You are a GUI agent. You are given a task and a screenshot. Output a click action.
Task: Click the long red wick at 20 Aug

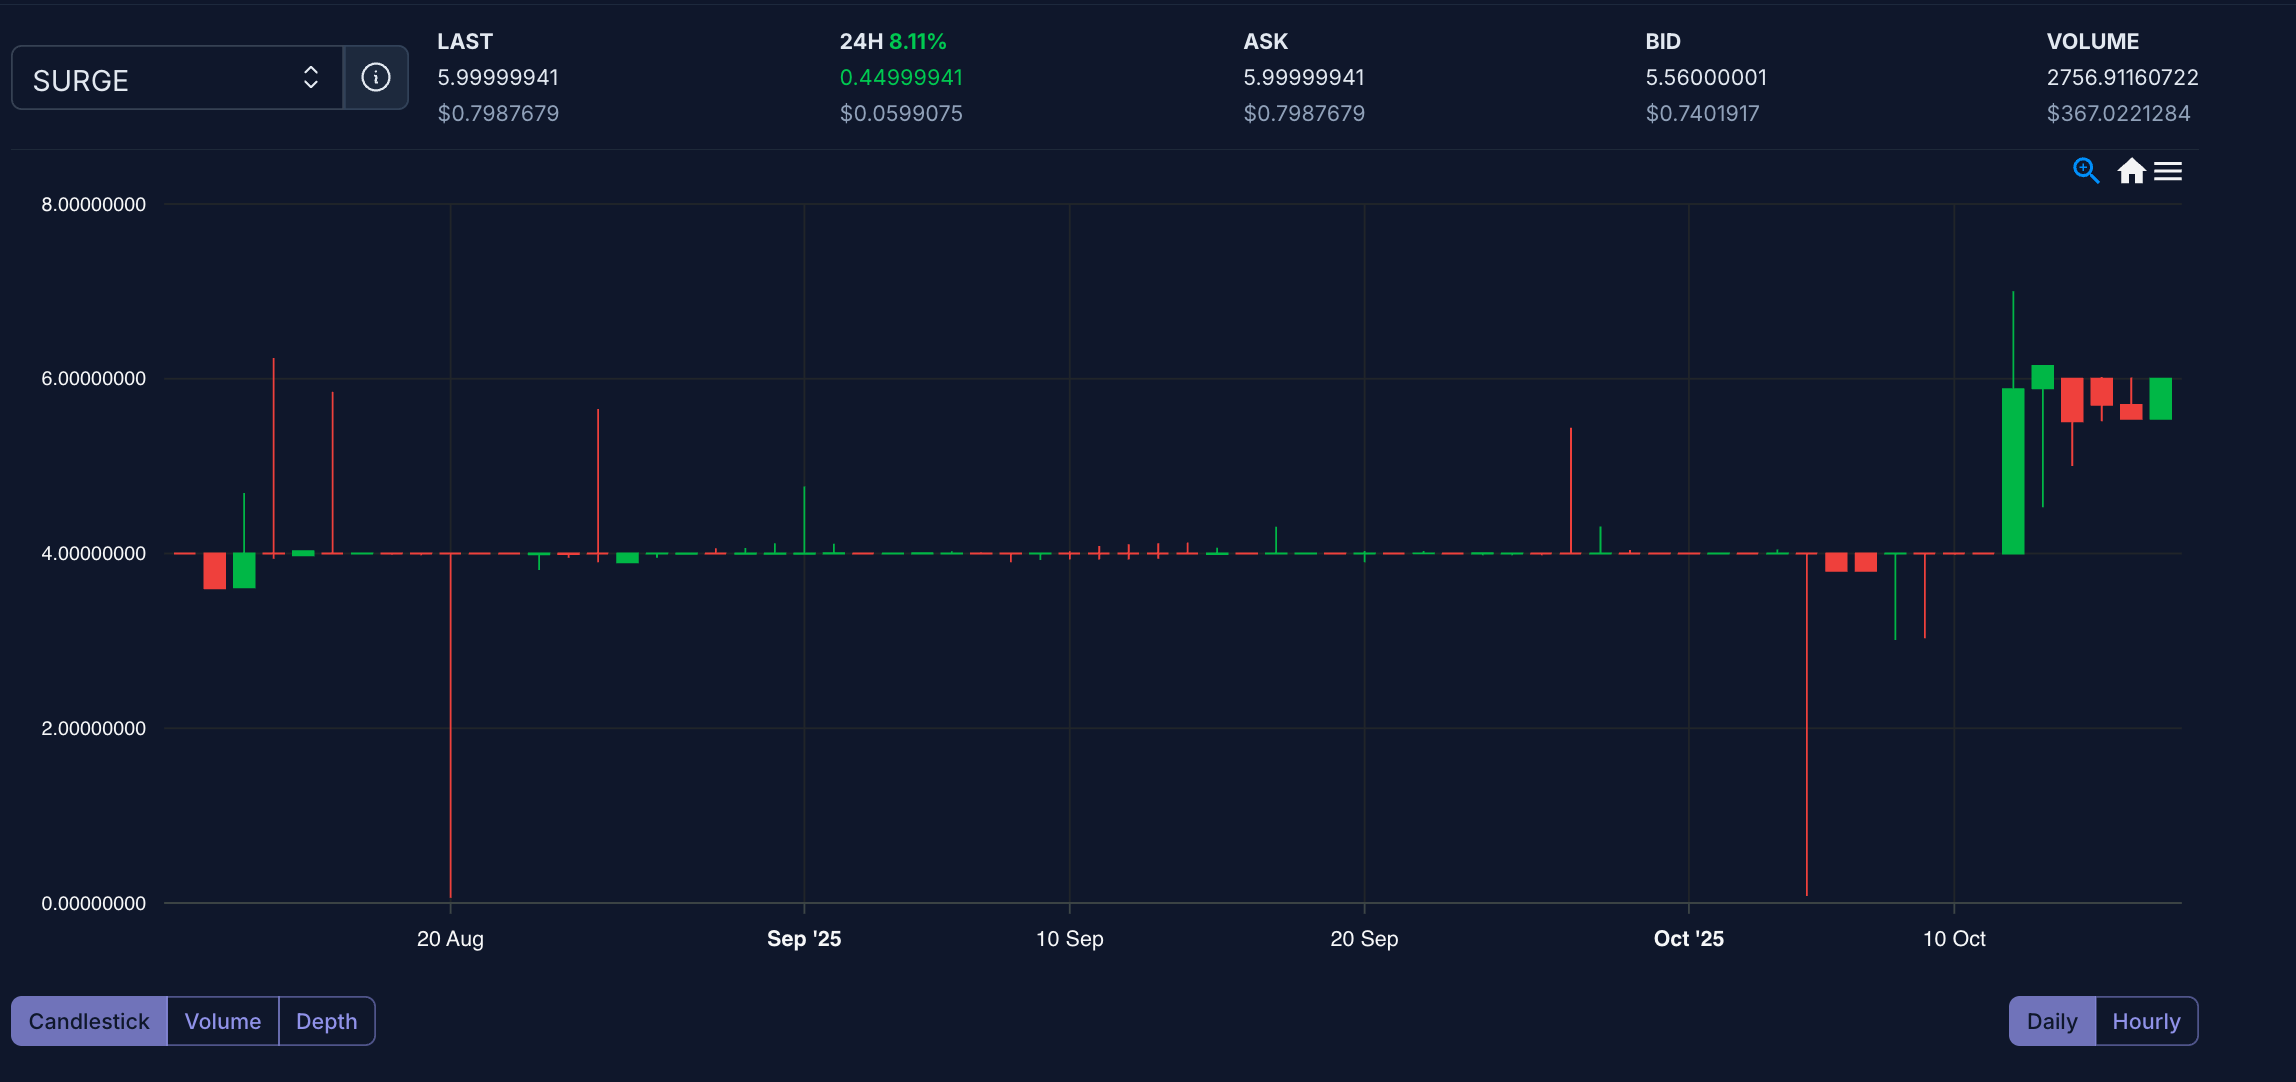pos(451,725)
